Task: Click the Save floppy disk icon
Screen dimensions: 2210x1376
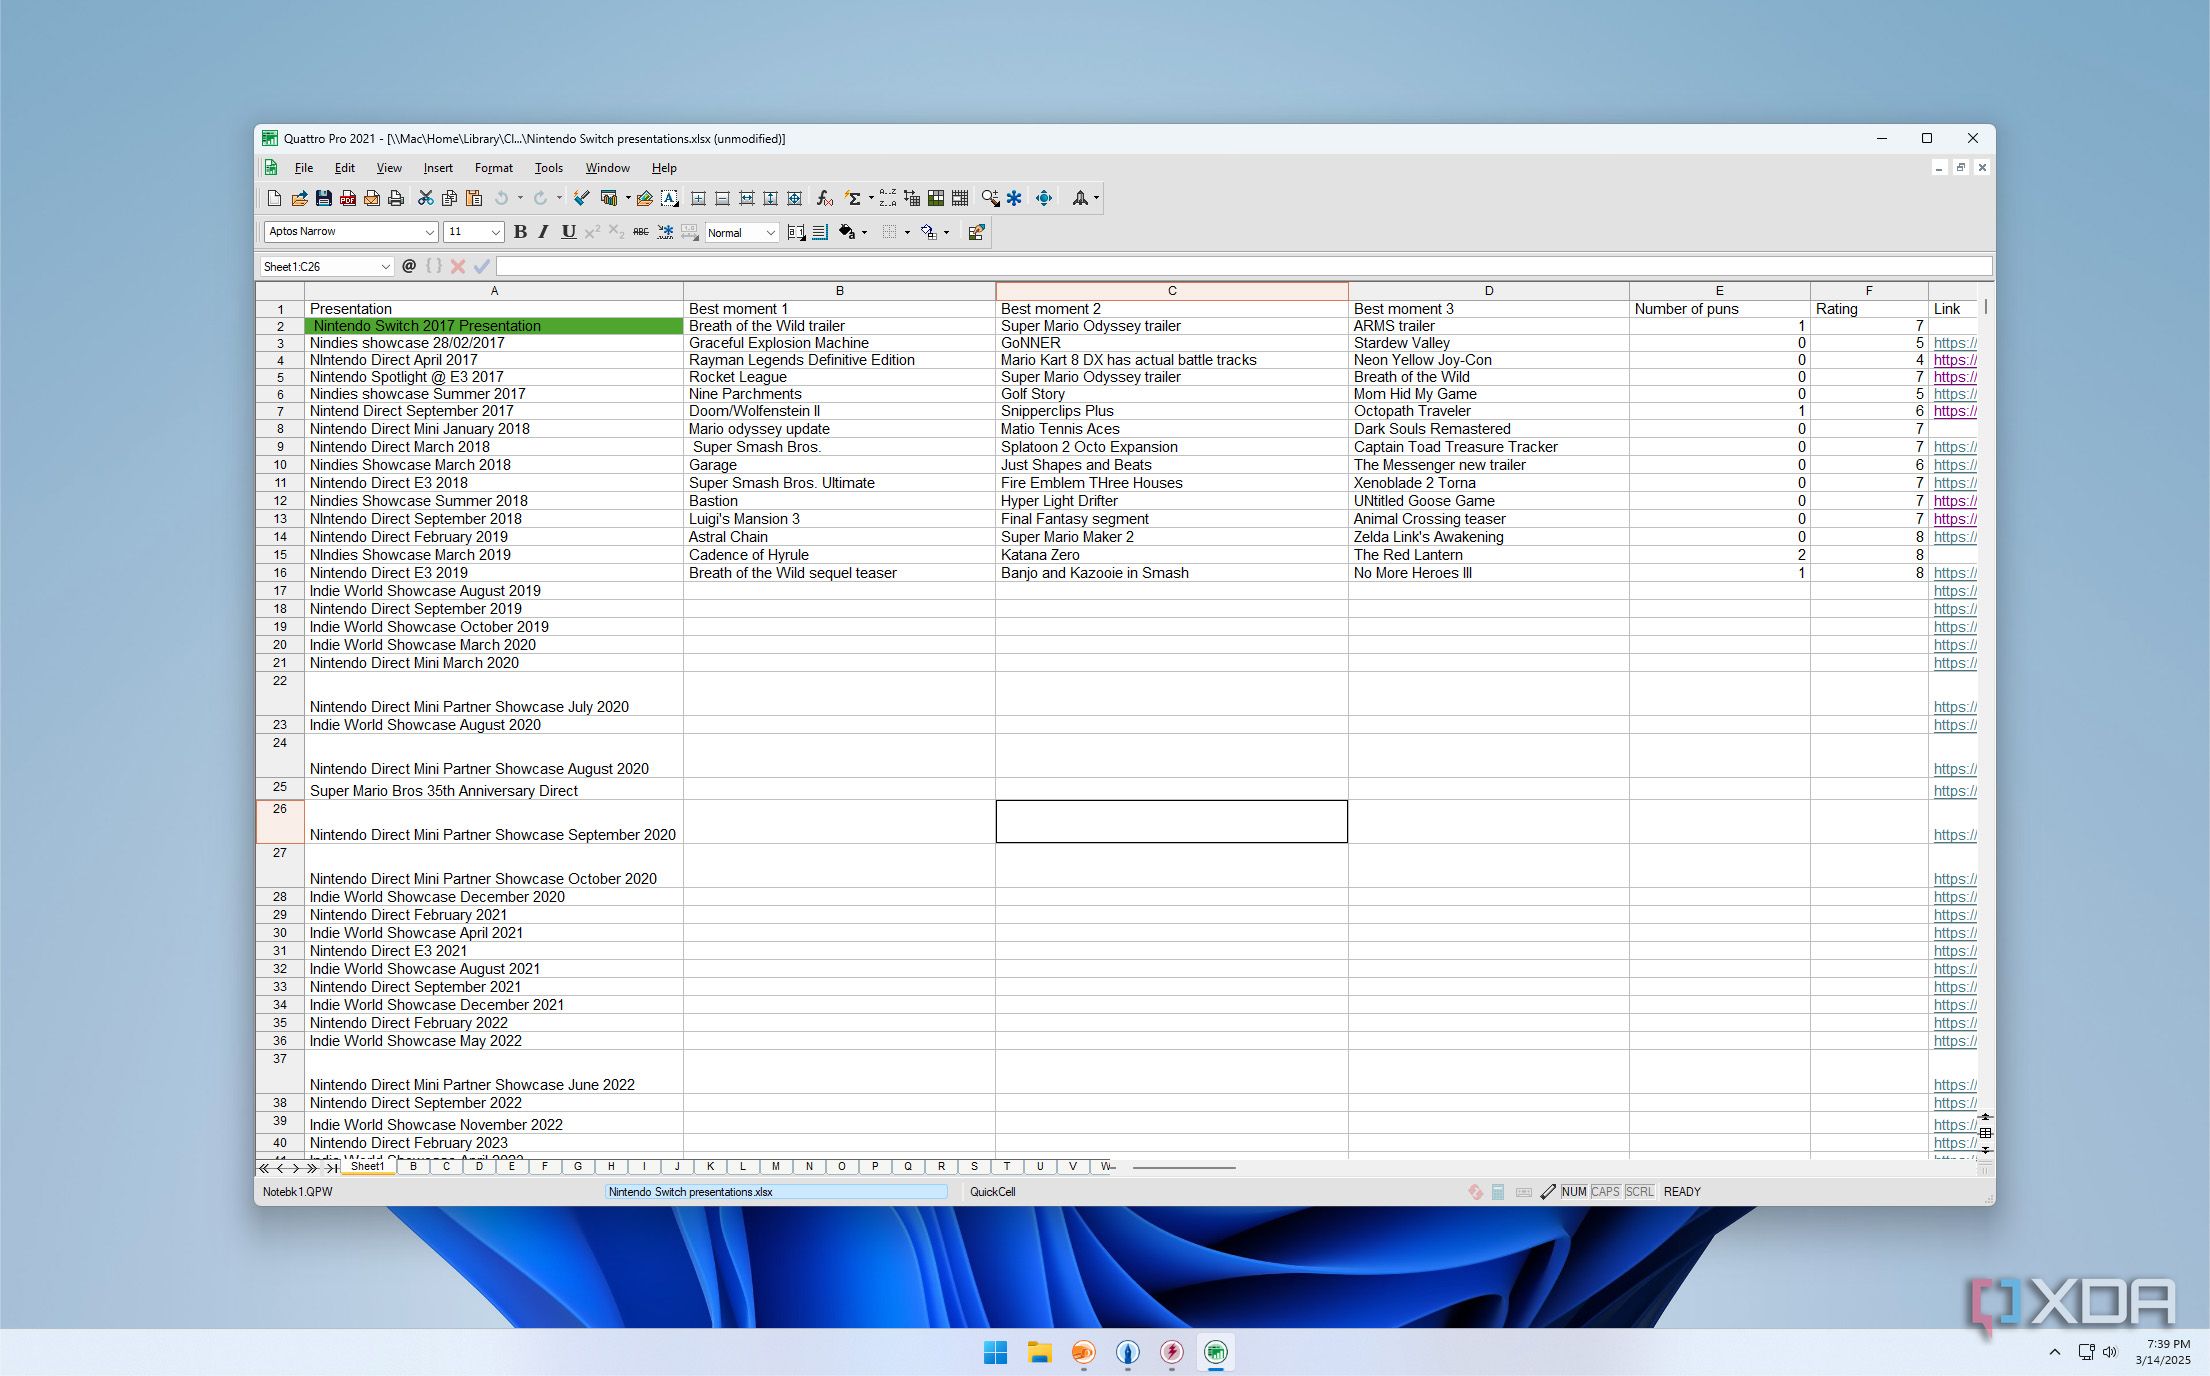Action: point(323,198)
